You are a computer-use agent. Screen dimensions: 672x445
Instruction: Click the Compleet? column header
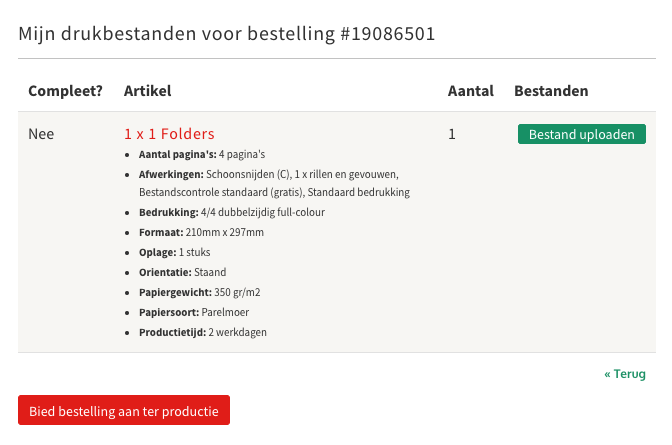(x=66, y=91)
